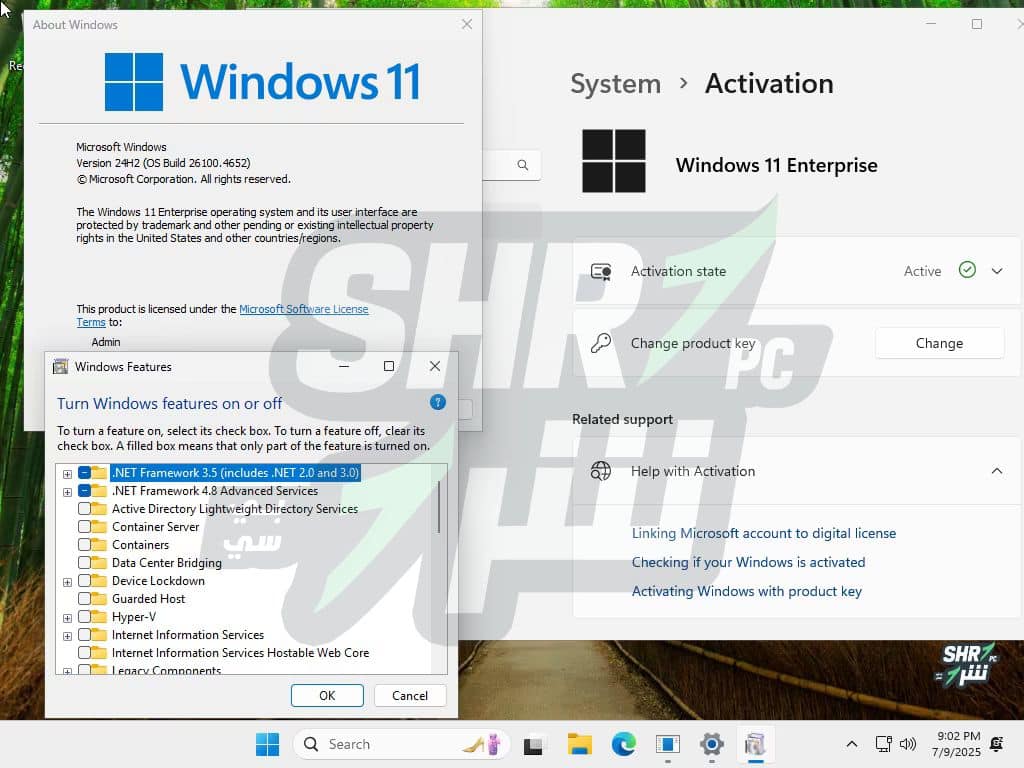
Task: Click the Windows Features title bar icon
Action: [x=60, y=366]
